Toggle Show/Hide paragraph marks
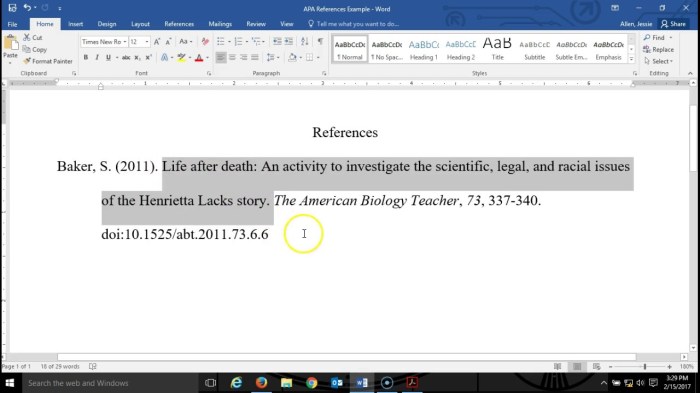 coord(320,42)
